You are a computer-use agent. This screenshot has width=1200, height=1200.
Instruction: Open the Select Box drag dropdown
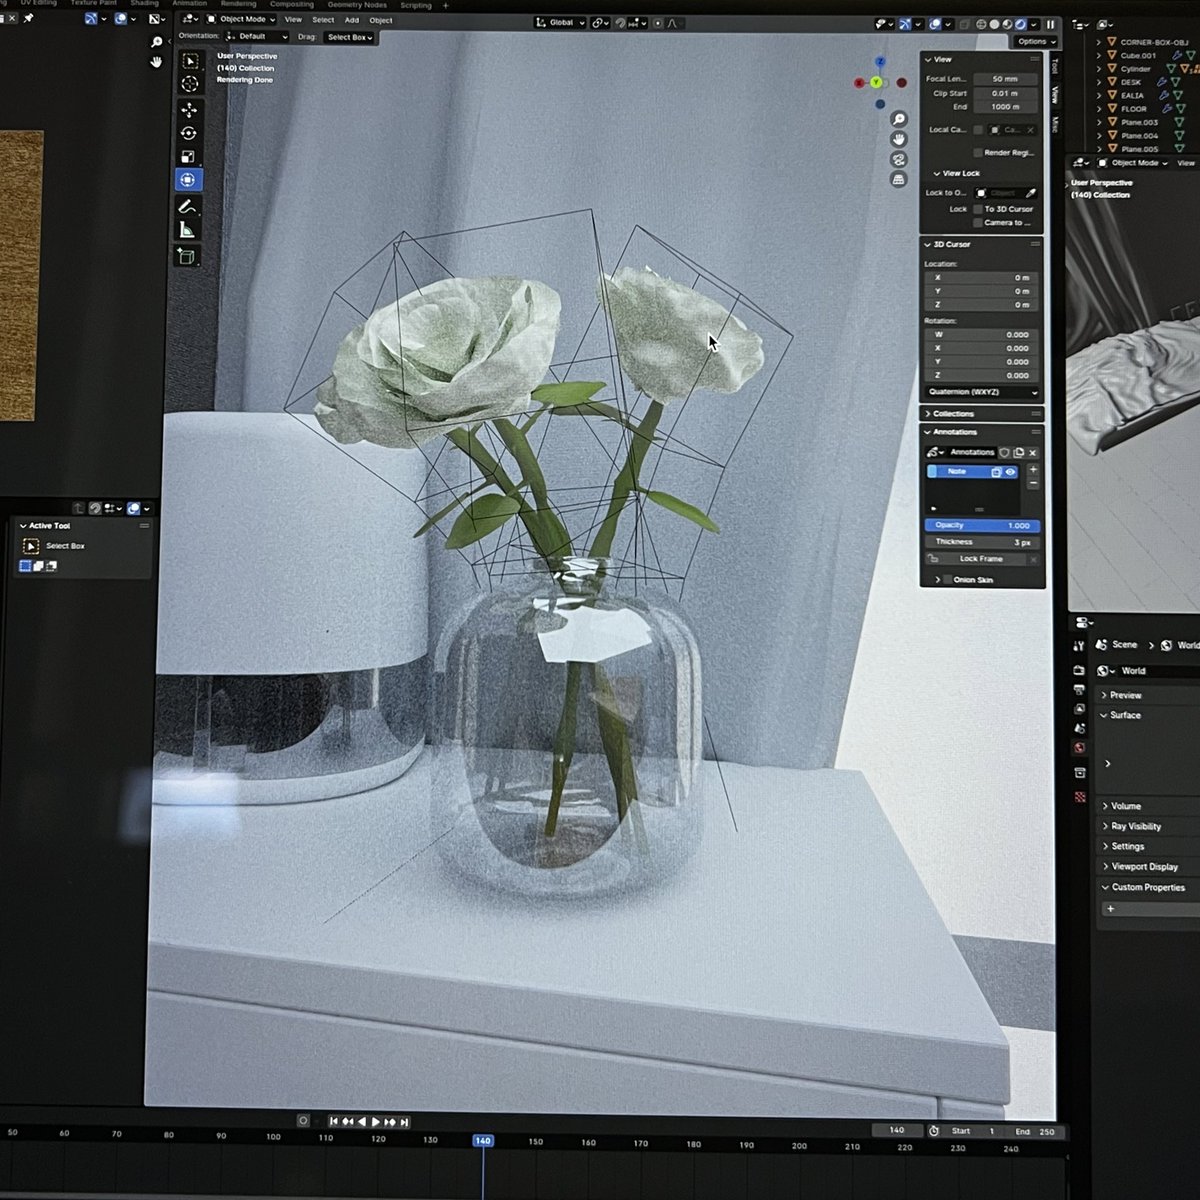click(349, 37)
